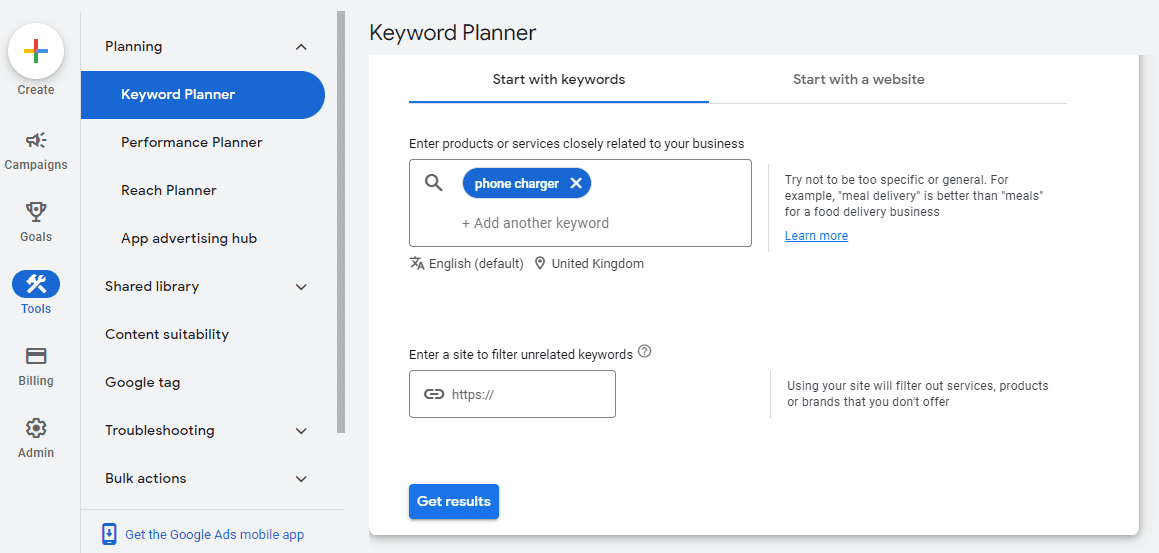The height and width of the screenshot is (553, 1159).
Task: Click the sidebar vertical scrollbar
Action: (341, 222)
